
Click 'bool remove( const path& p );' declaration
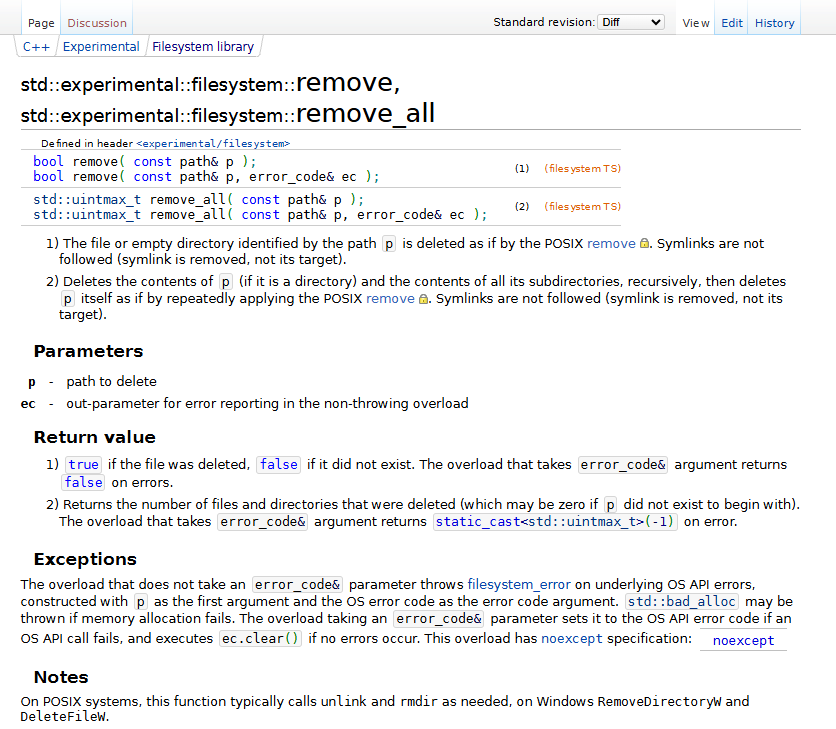coord(145,162)
